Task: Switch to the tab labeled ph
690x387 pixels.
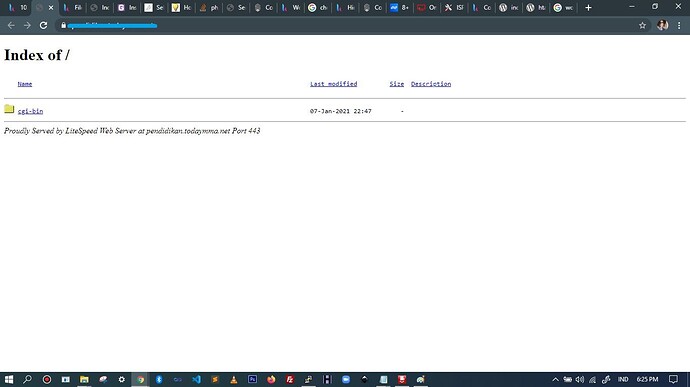Action: click(209, 7)
